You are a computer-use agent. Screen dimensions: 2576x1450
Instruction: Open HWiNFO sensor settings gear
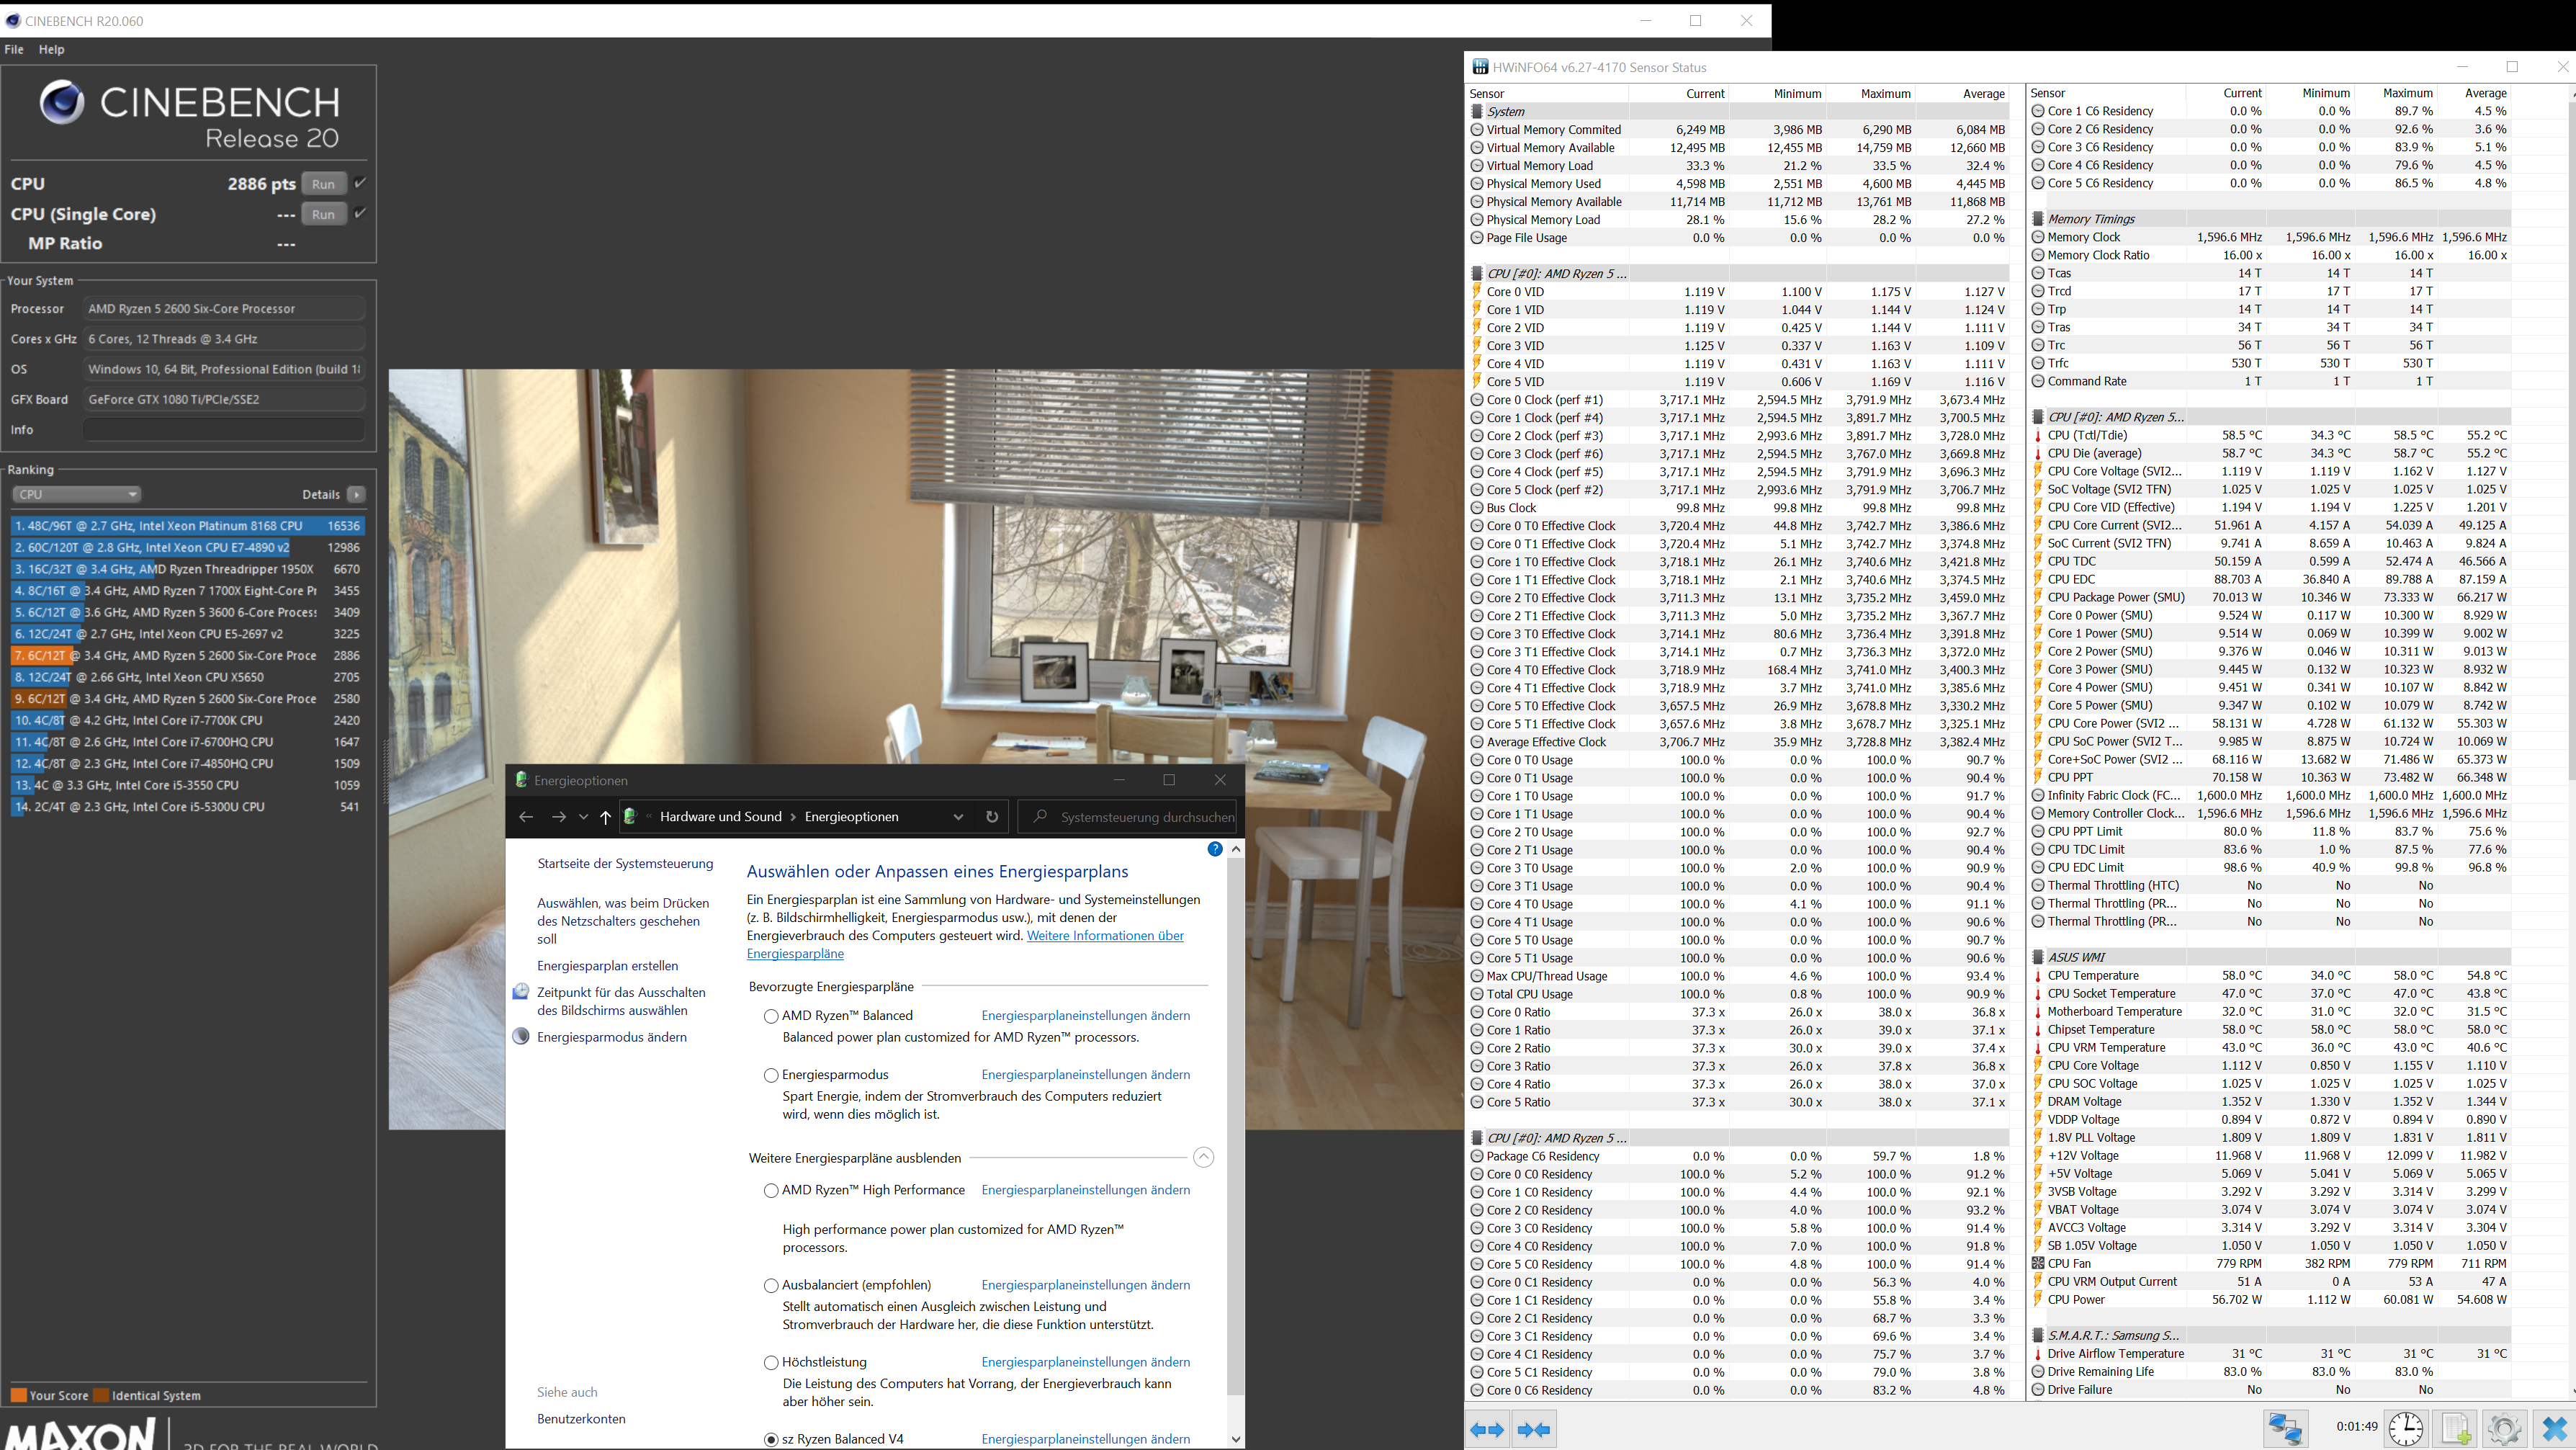click(x=2504, y=1428)
